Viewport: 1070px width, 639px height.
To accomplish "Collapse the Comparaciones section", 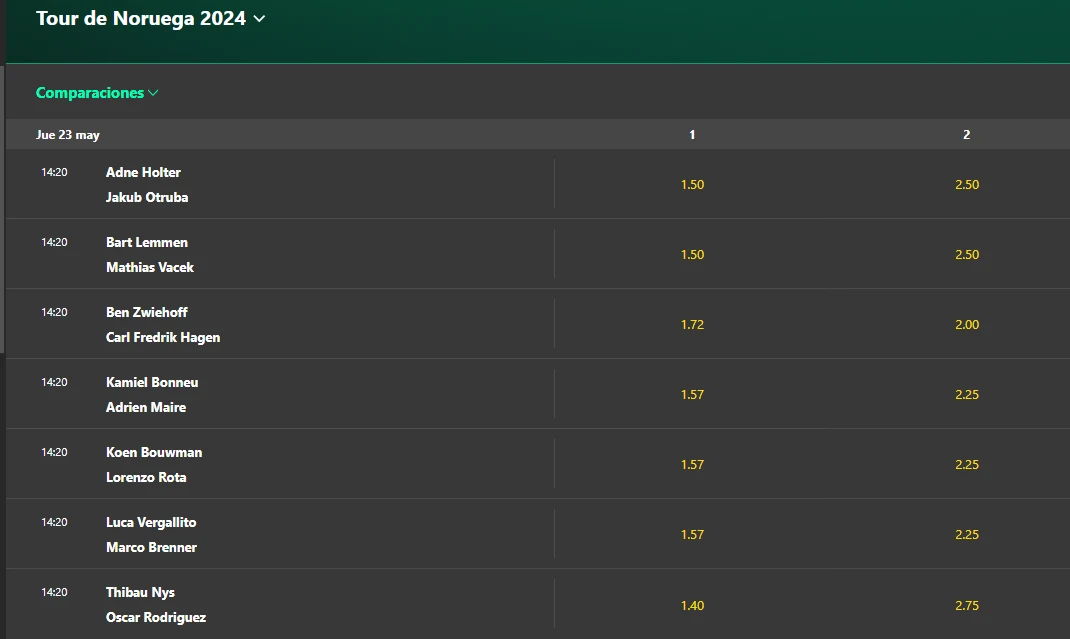I will [97, 93].
